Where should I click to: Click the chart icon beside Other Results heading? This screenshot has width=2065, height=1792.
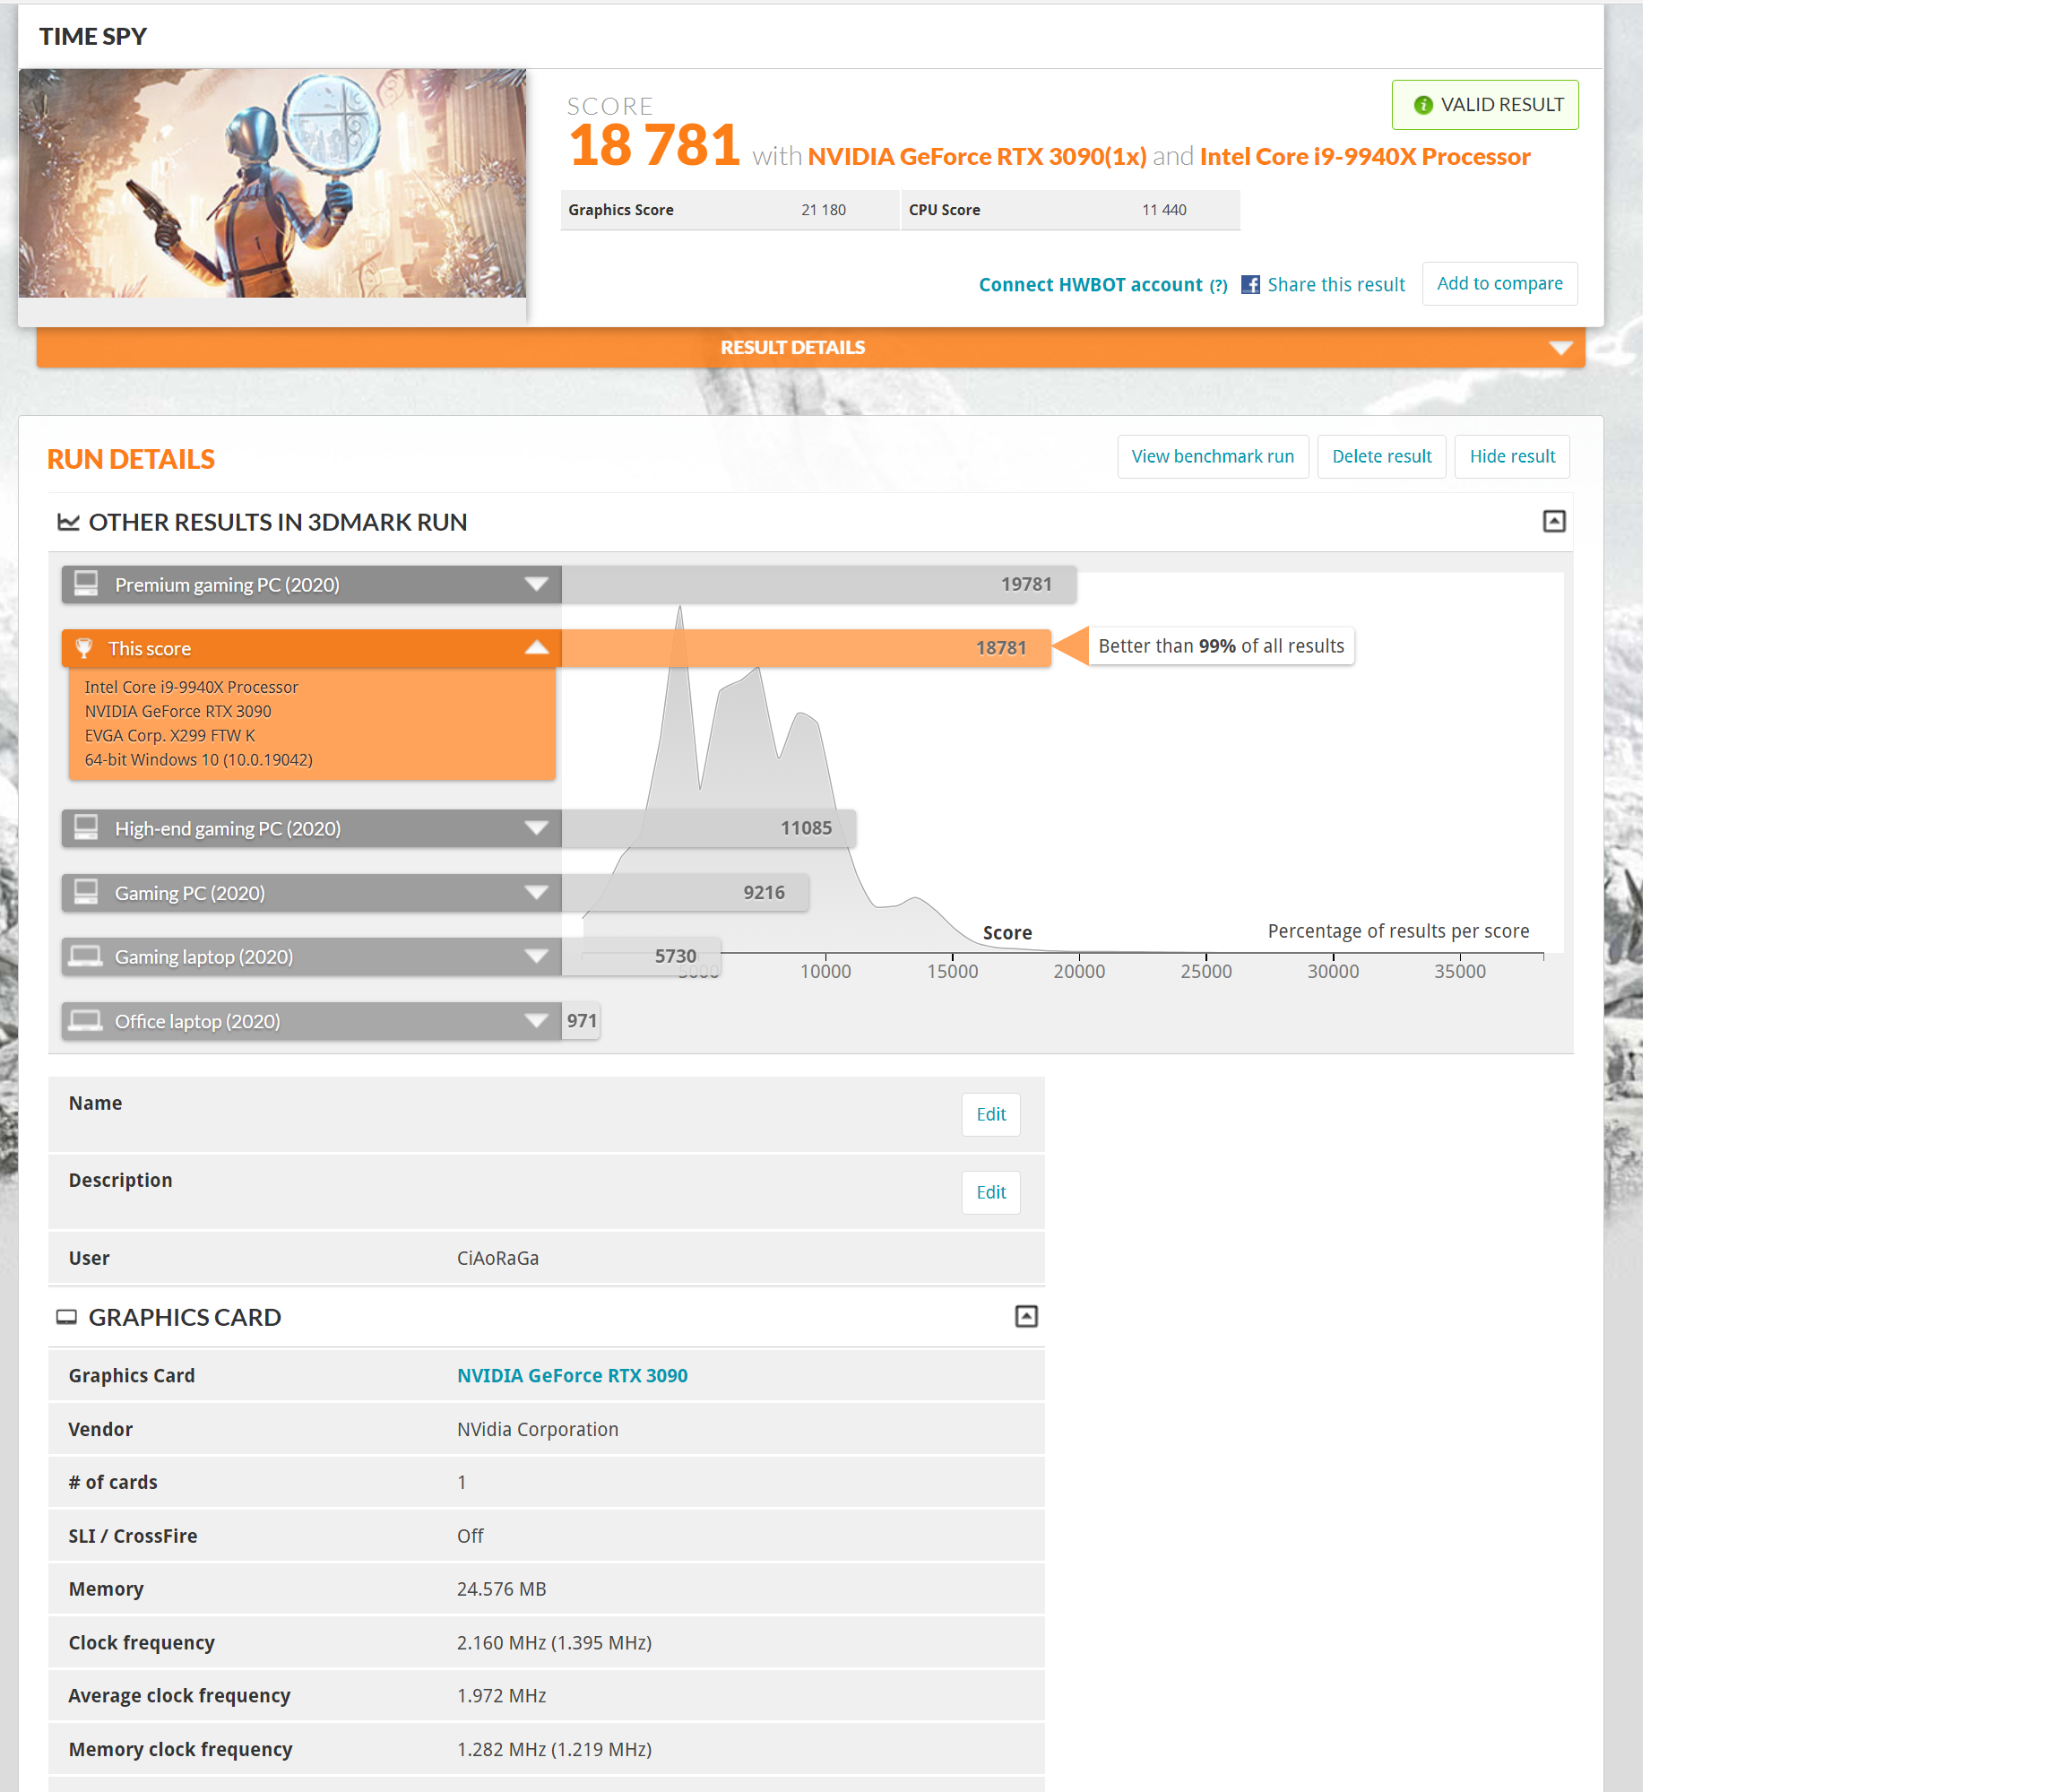(68, 522)
